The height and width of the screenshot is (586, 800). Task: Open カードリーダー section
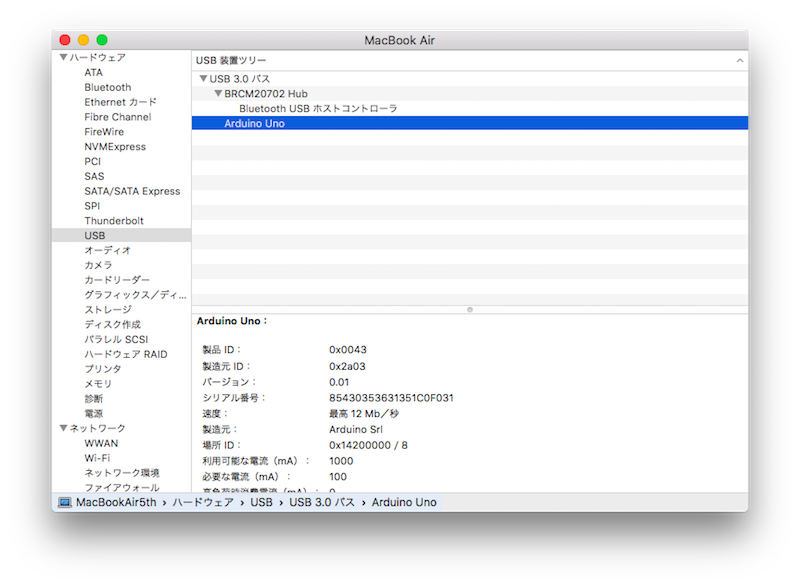click(117, 279)
